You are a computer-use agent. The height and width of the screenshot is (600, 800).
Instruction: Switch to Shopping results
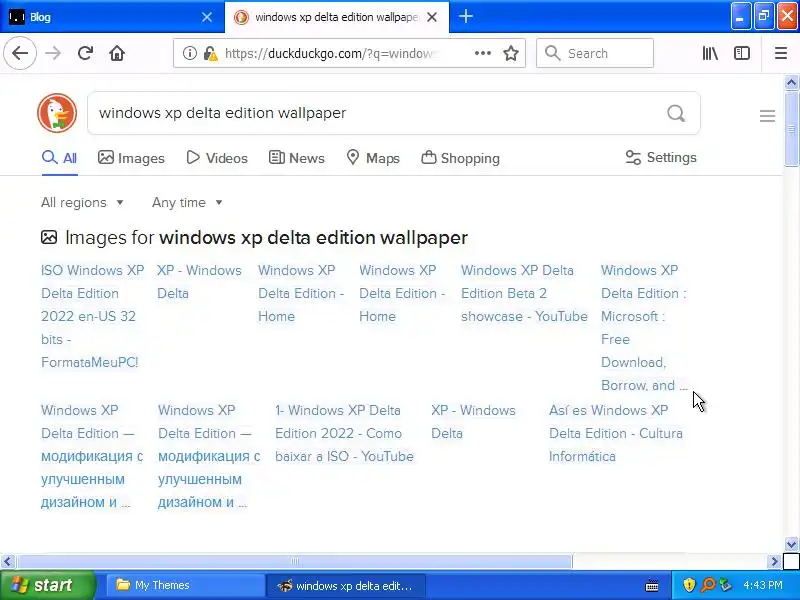[x=460, y=158]
